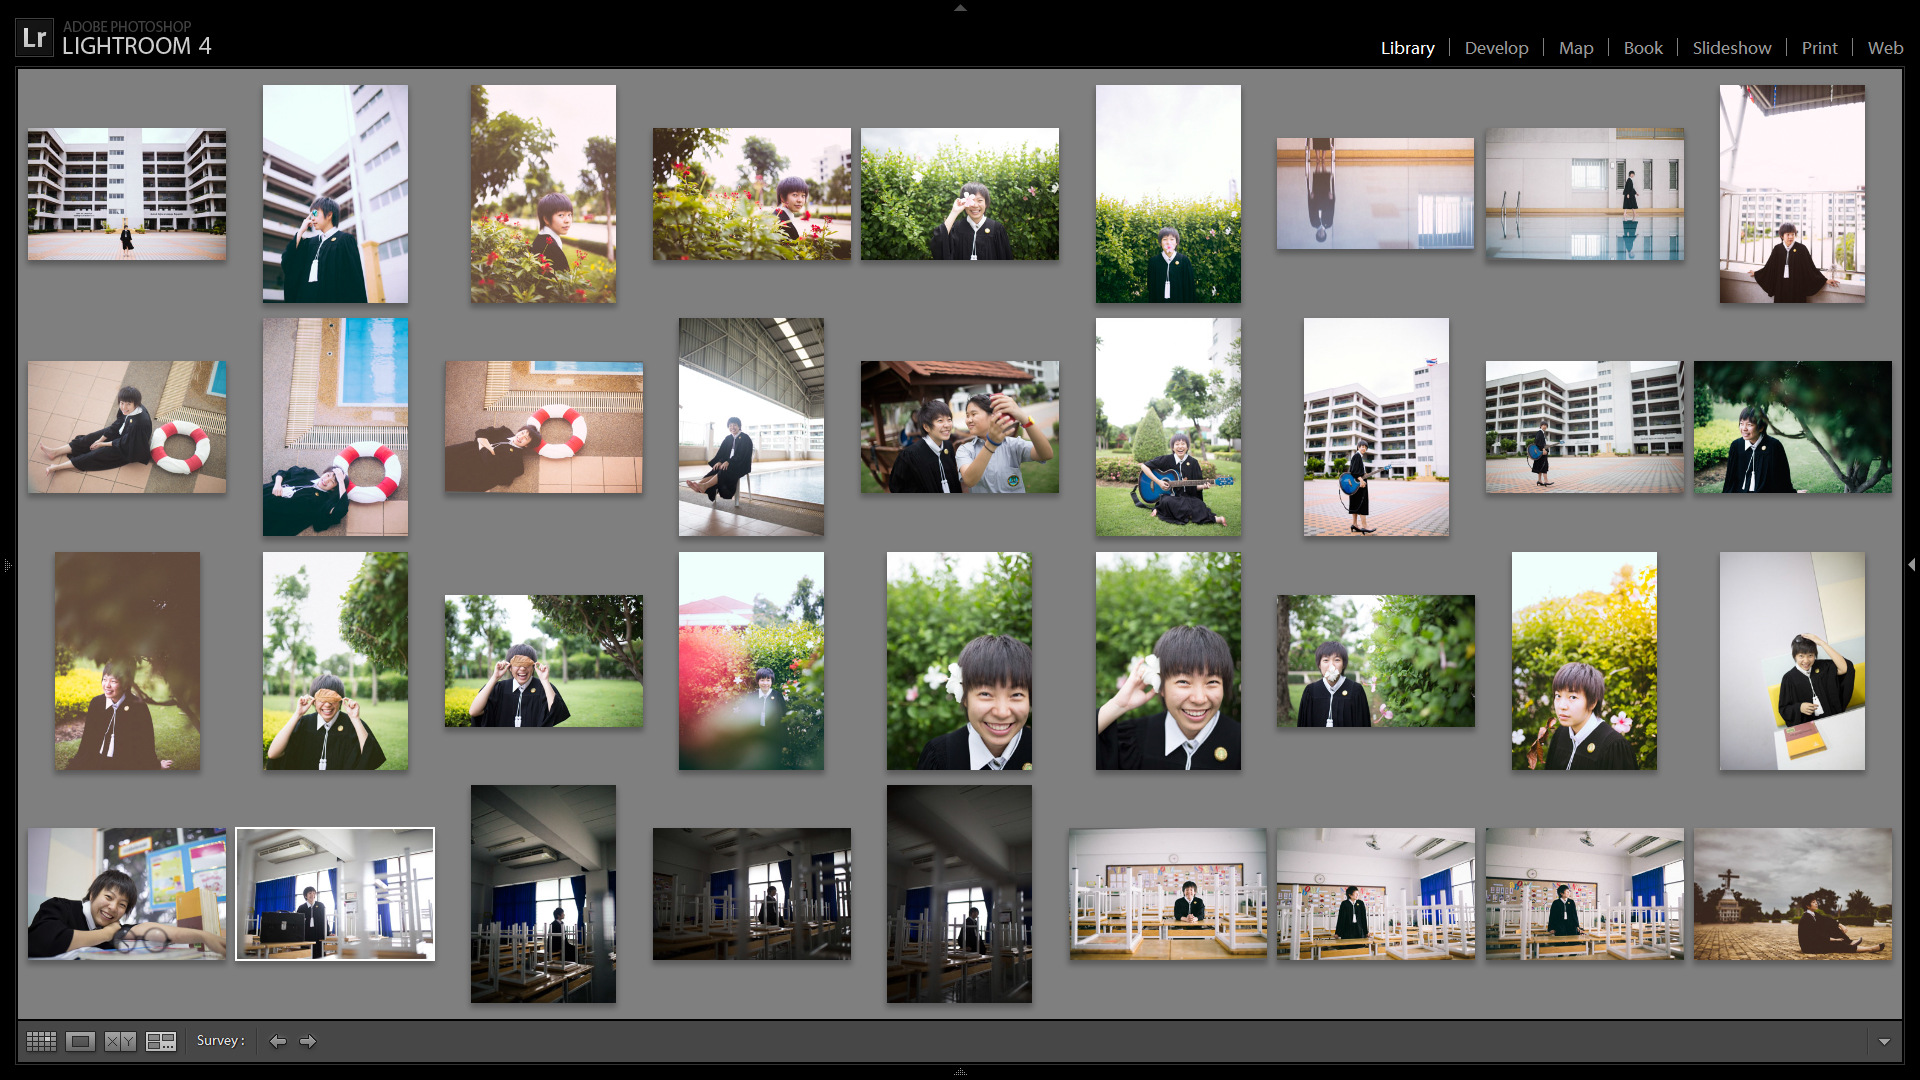Expand the right panel group arrow
The width and height of the screenshot is (1920, 1080).
tap(1912, 565)
